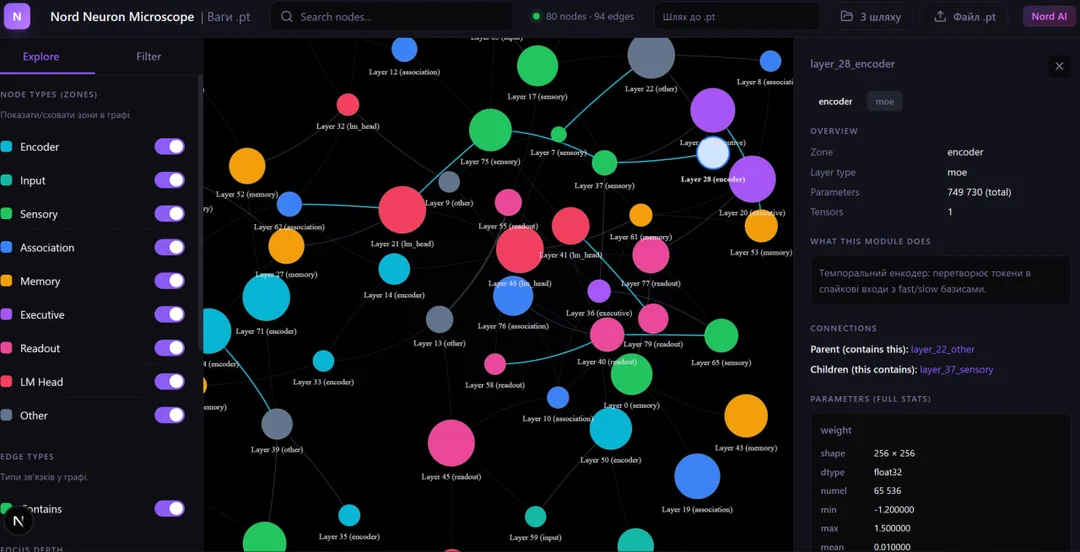Toggle the Other zone visibility
This screenshot has width=1080, height=552.
169,415
